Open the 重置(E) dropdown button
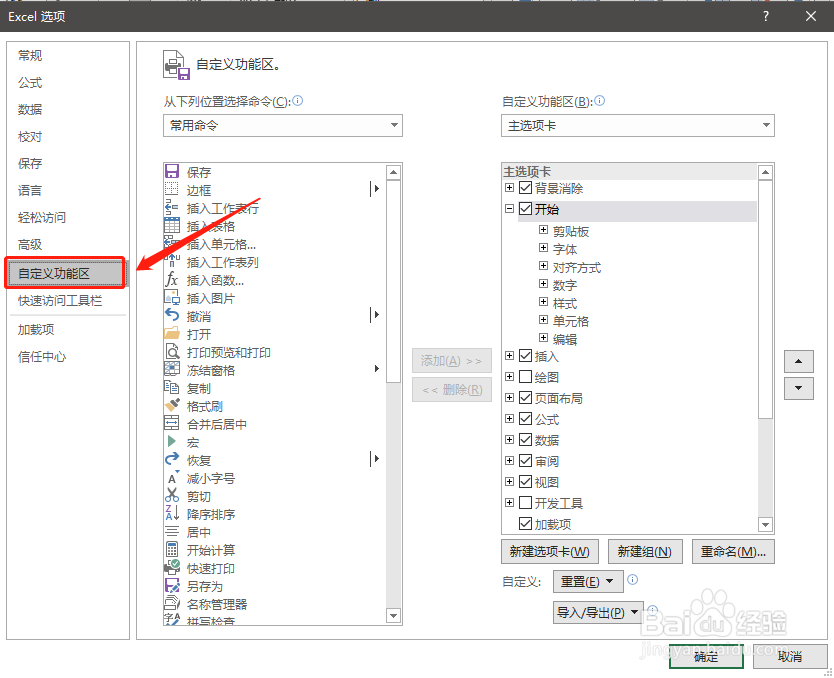 [588, 581]
